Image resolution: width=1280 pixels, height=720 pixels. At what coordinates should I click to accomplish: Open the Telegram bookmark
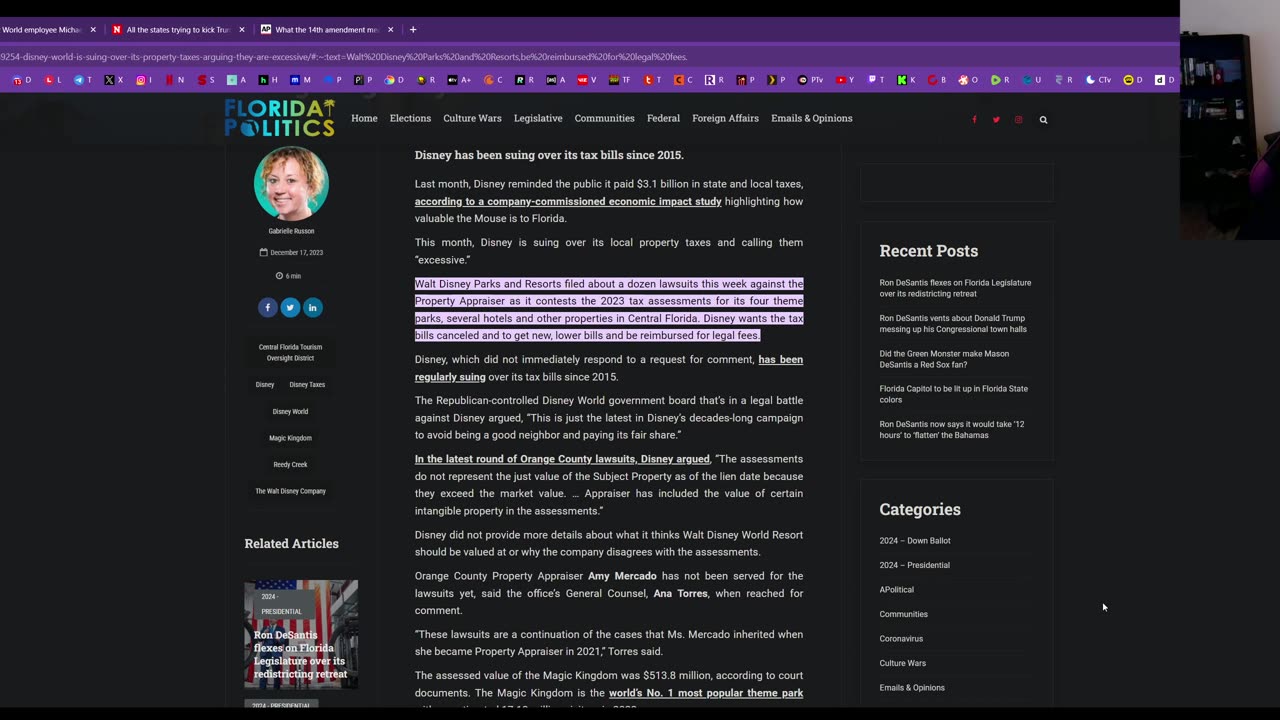pos(84,80)
